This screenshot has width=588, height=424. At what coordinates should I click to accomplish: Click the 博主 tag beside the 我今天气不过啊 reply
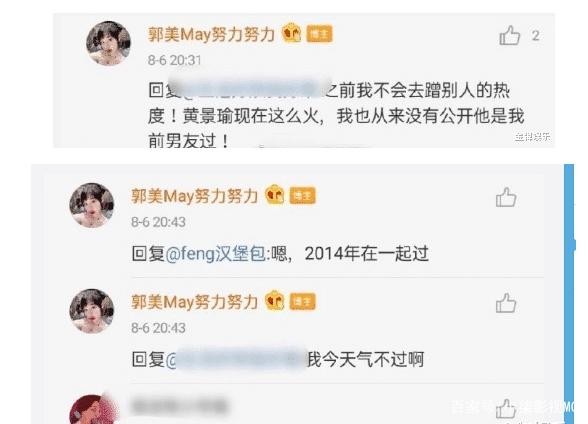[x=303, y=302]
